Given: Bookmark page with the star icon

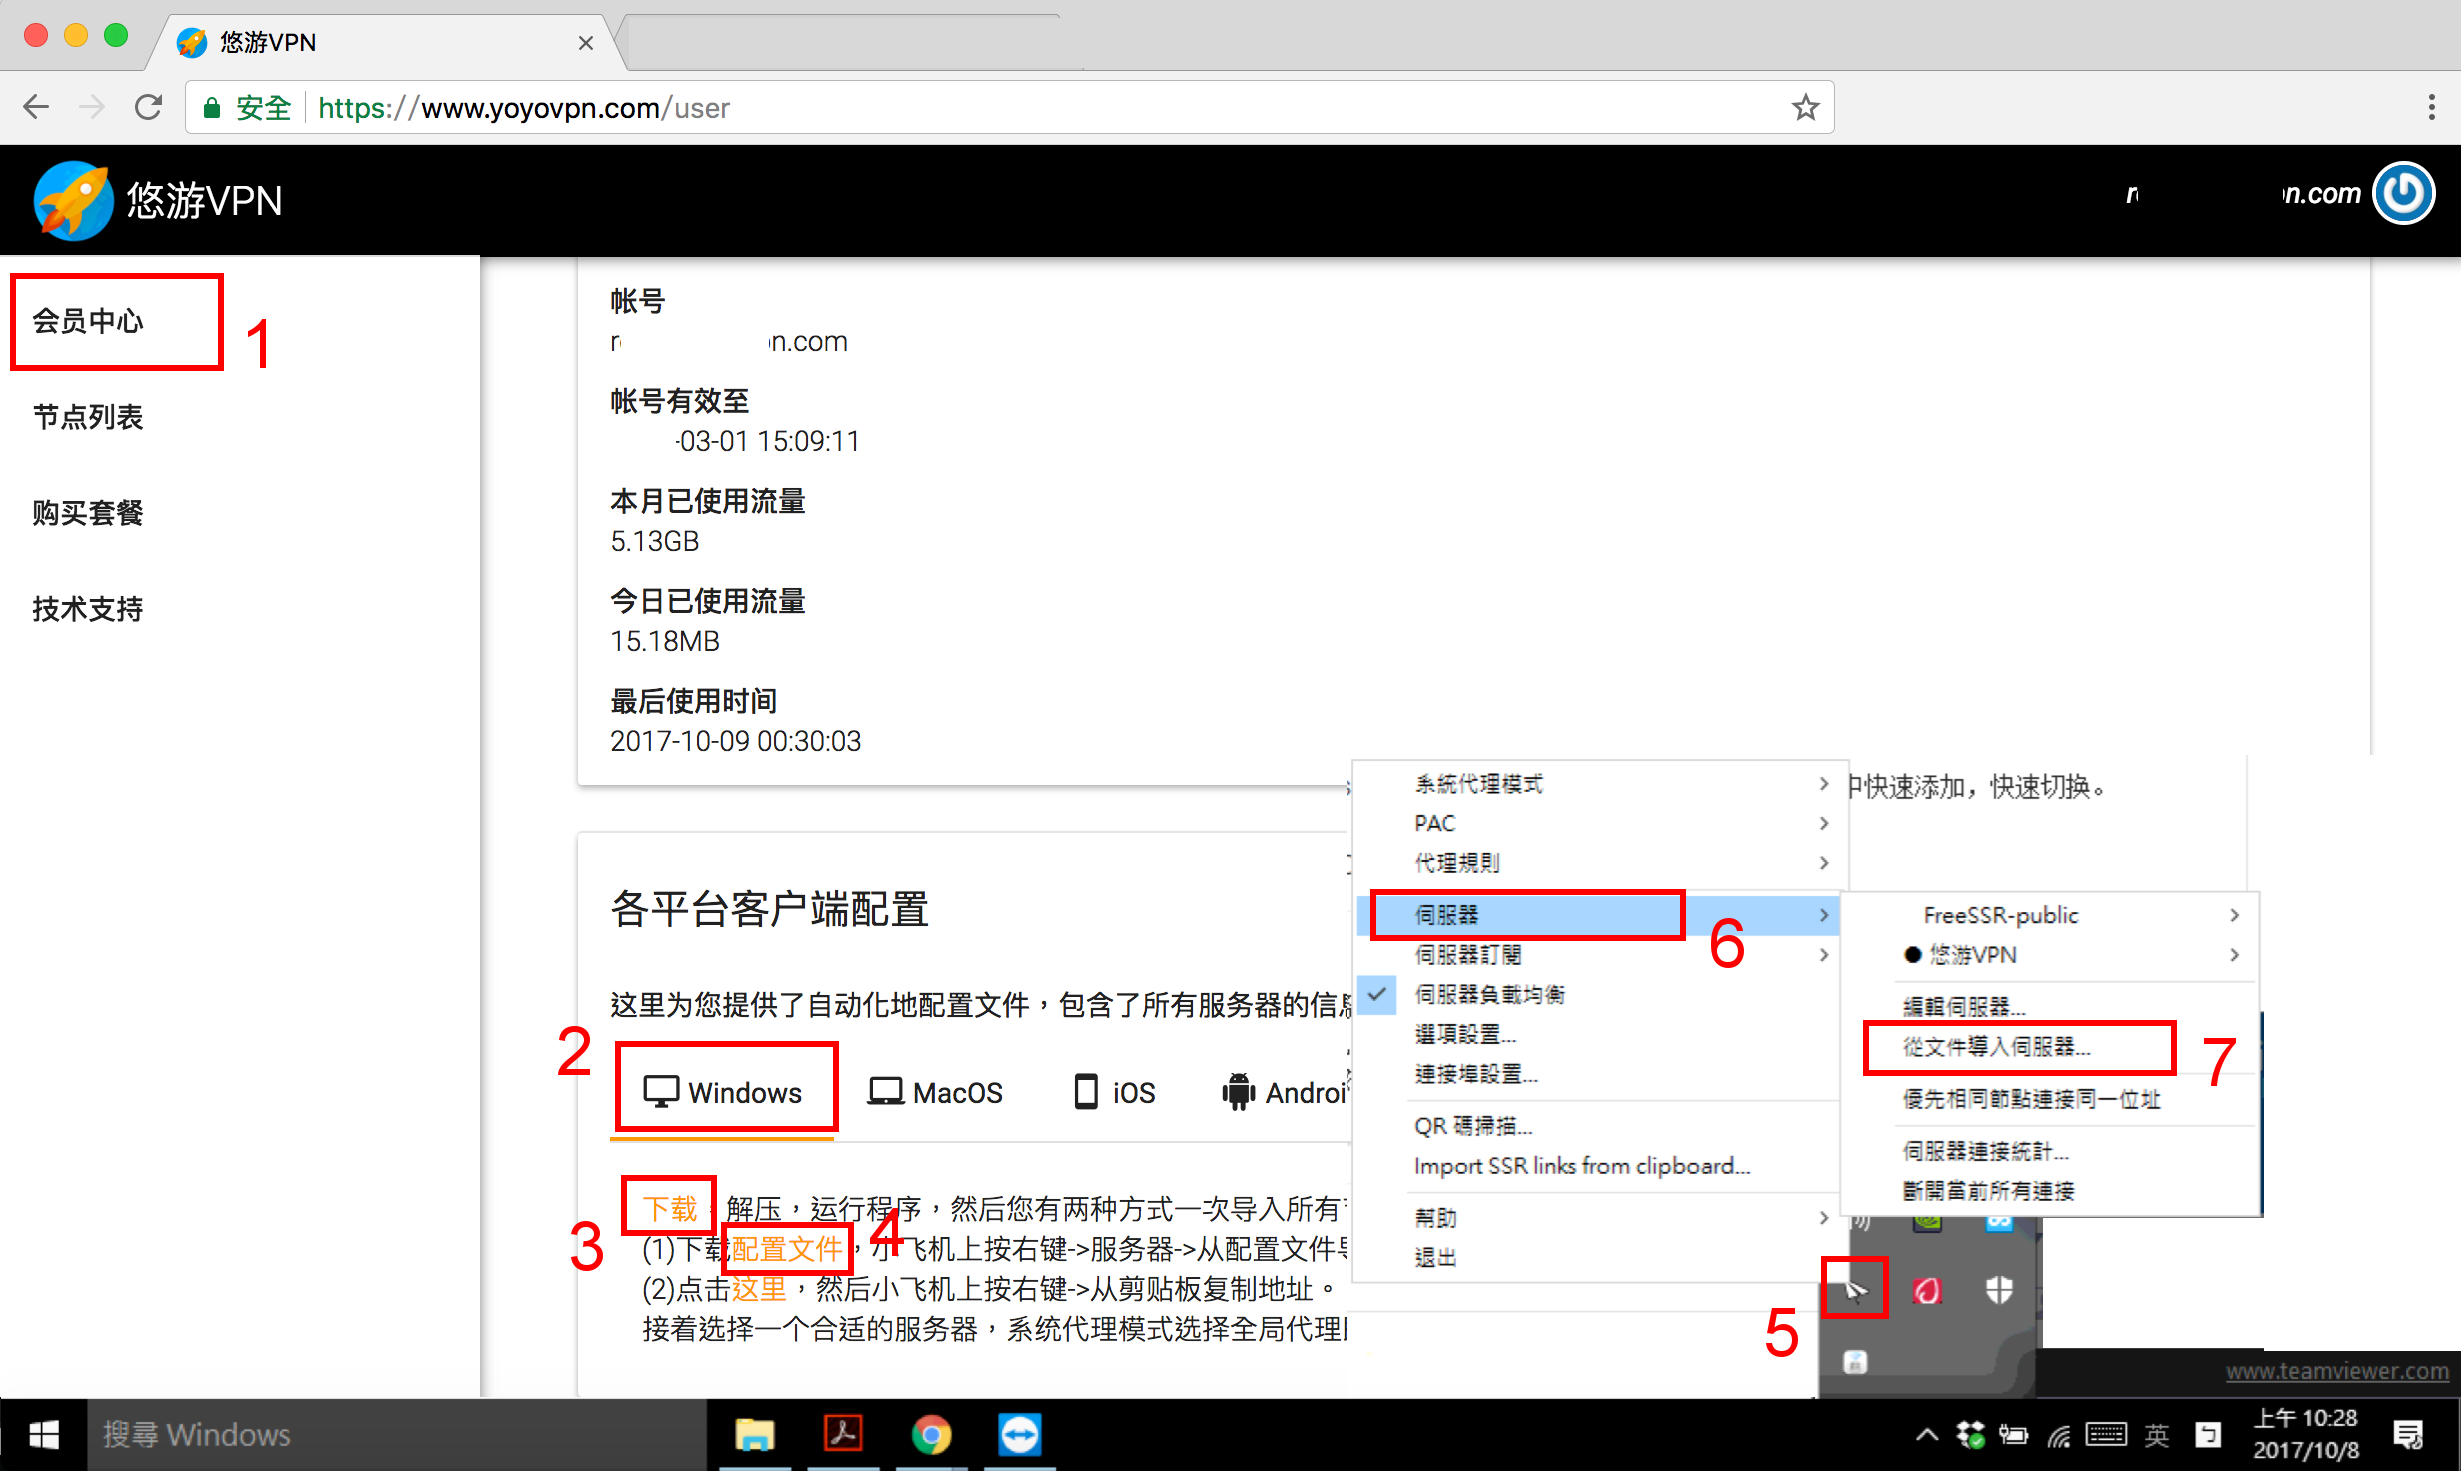Looking at the screenshot, I should (1805, 107).
